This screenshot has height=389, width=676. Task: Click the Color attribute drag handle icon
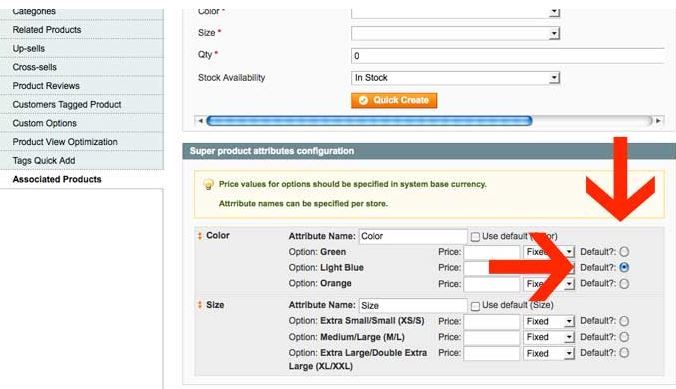(200, 236)
